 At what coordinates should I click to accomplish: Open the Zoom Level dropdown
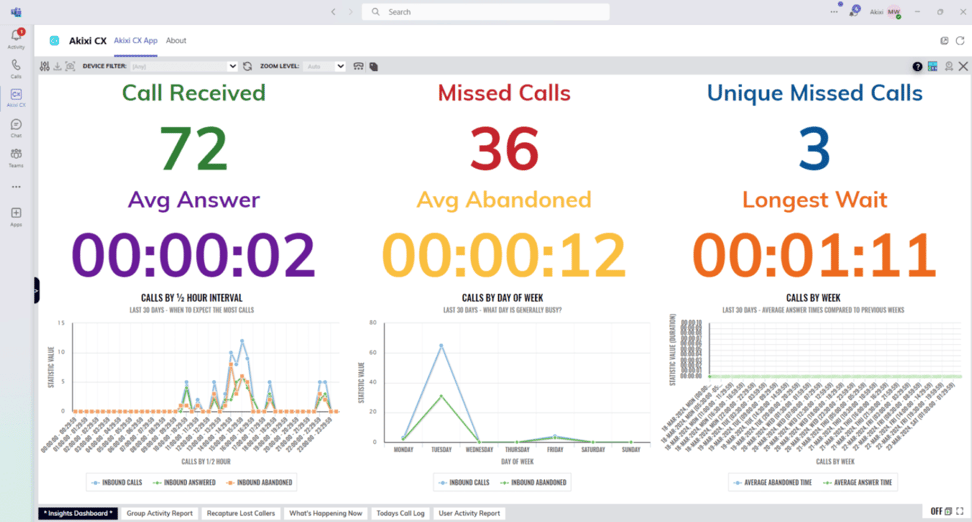click(340, 66)
